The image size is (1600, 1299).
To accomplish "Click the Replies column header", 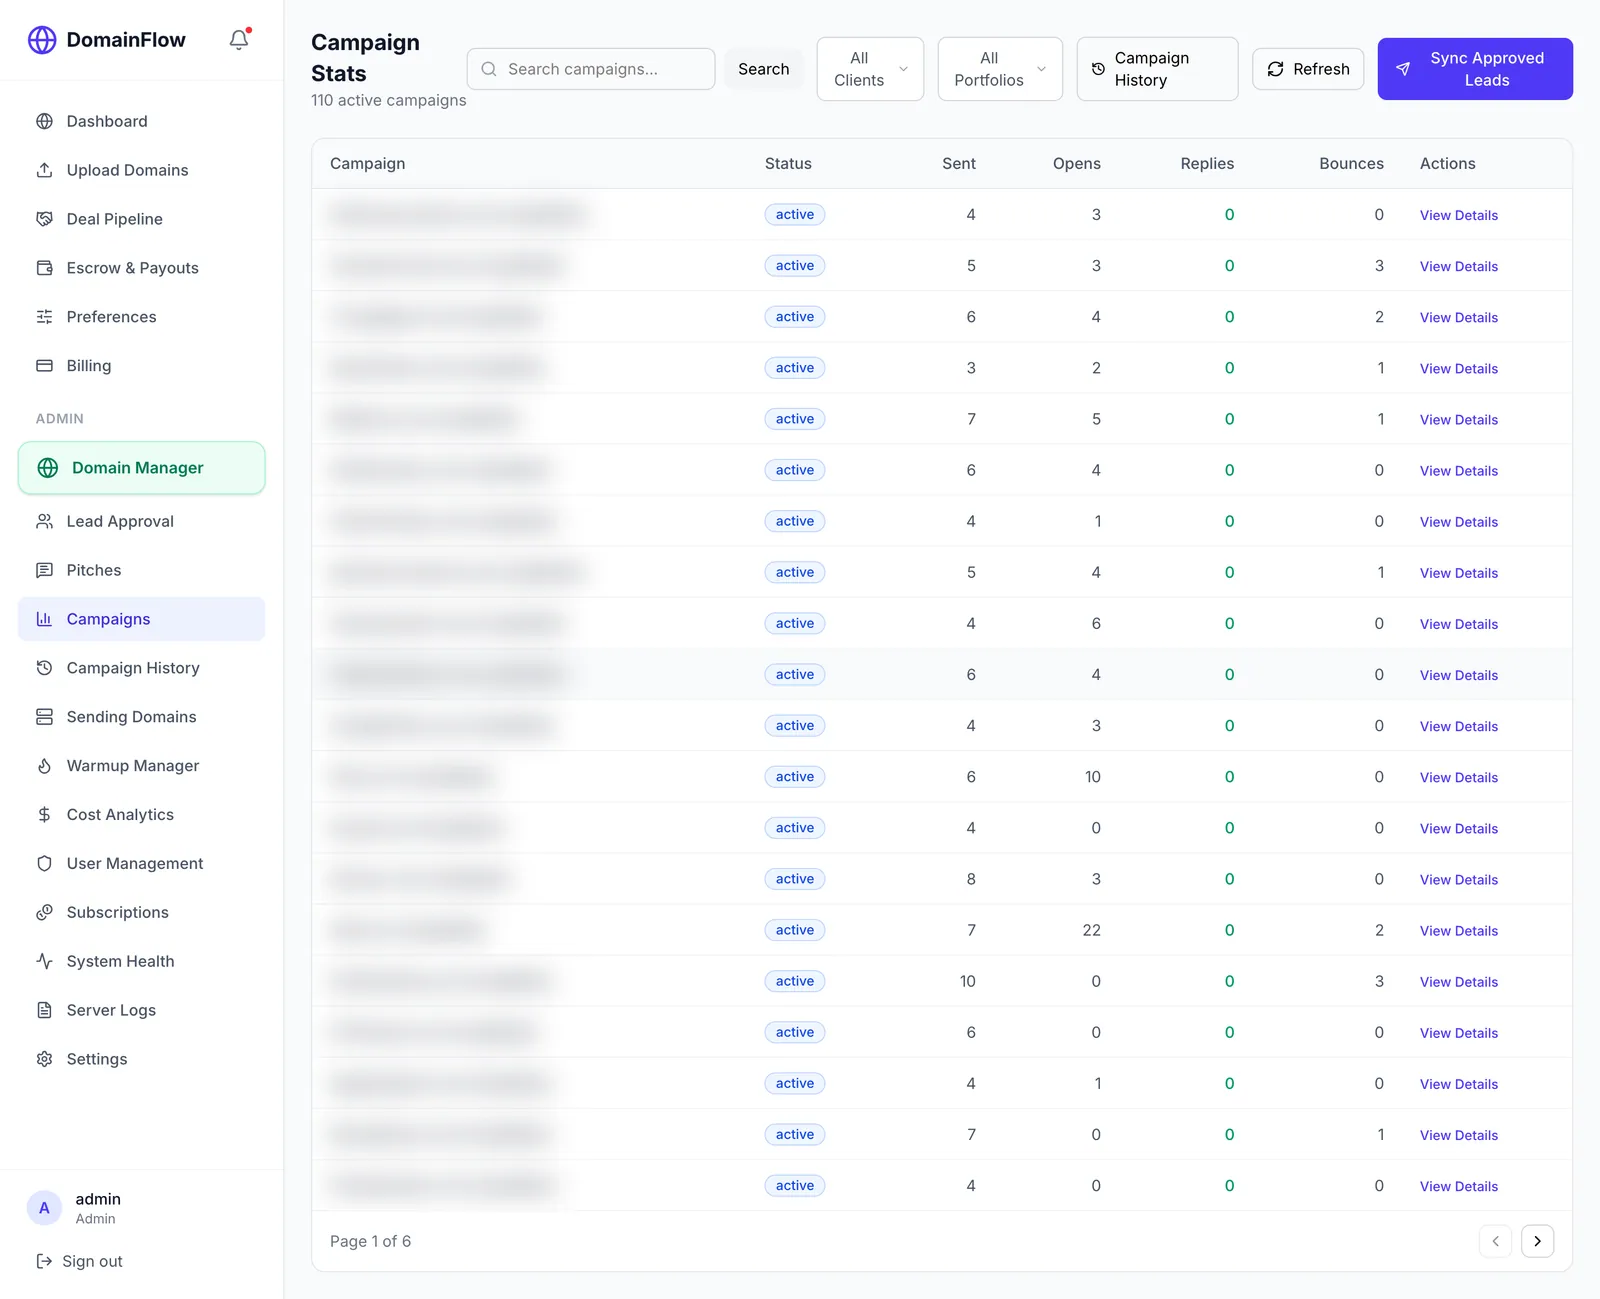I will coord(1207,163).
